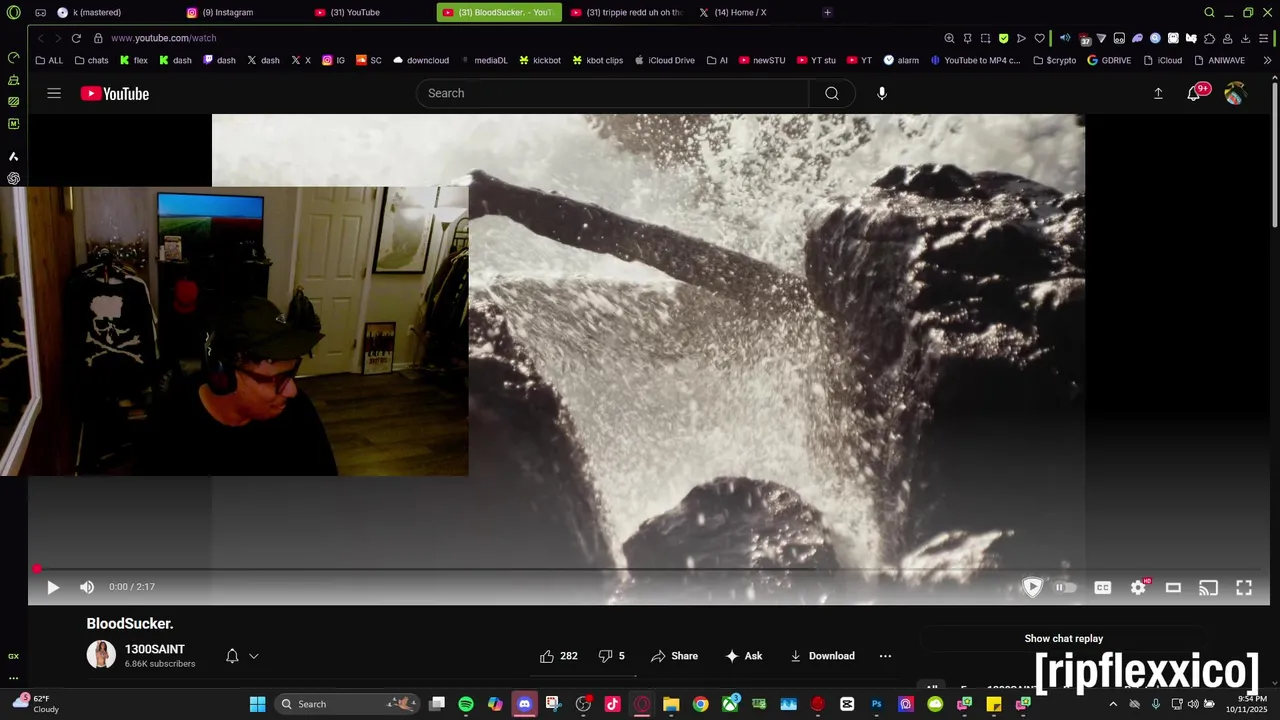Expand notification preferences chevron
This screenshot has height=720, width=1280.
(254, 656)
